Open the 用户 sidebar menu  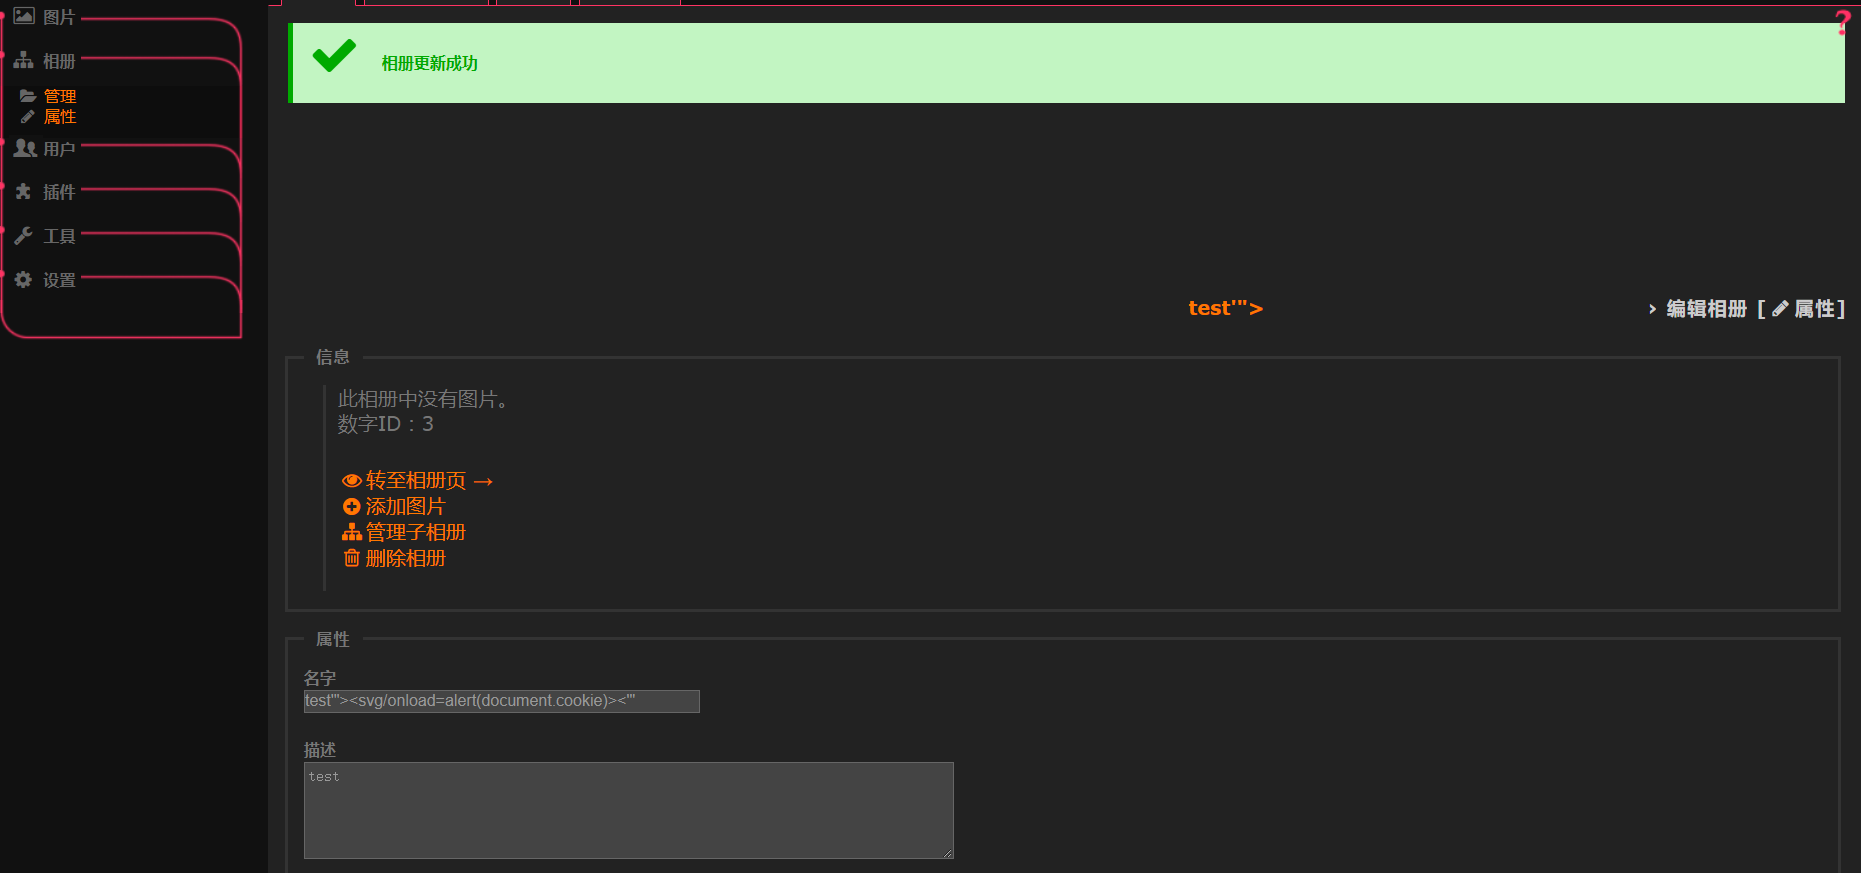click(x=59, y=149)
